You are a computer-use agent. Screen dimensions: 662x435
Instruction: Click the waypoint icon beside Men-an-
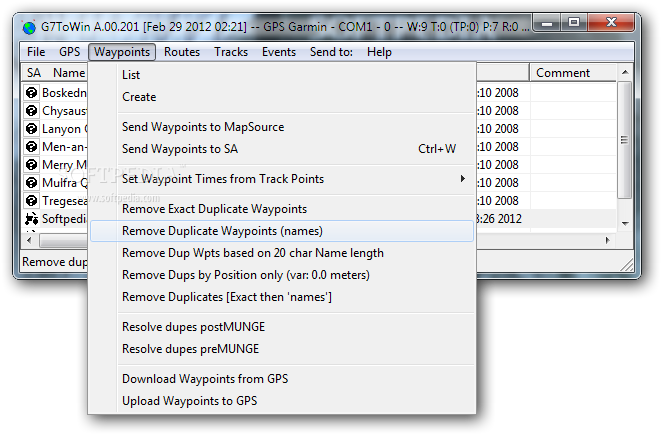31,147
